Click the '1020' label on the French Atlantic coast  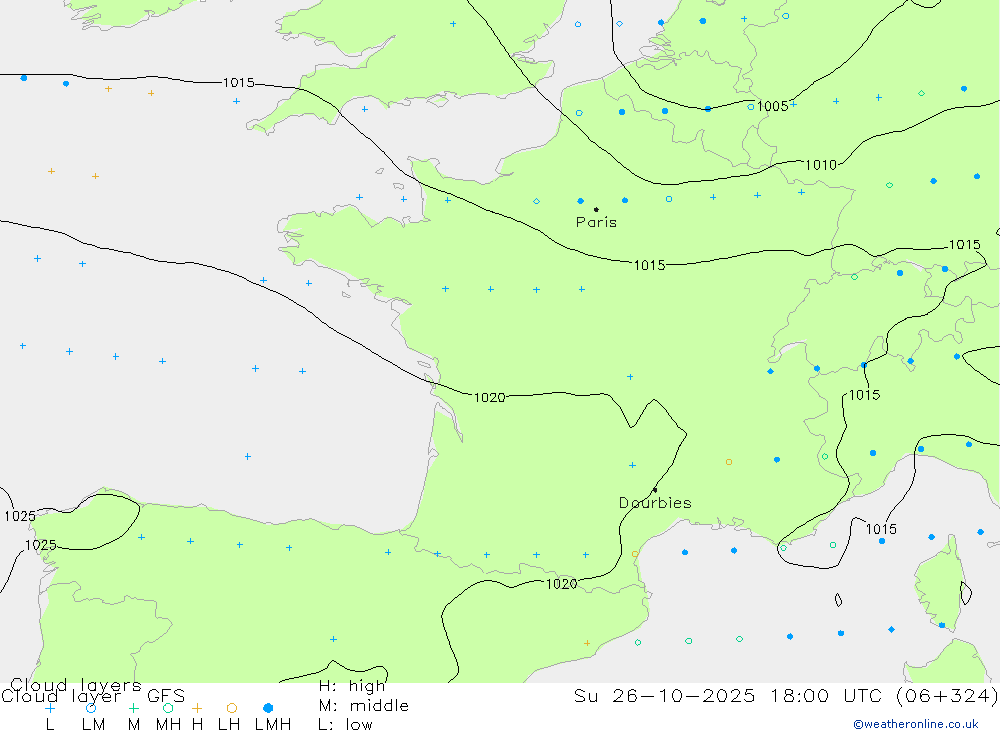point(490,397)
